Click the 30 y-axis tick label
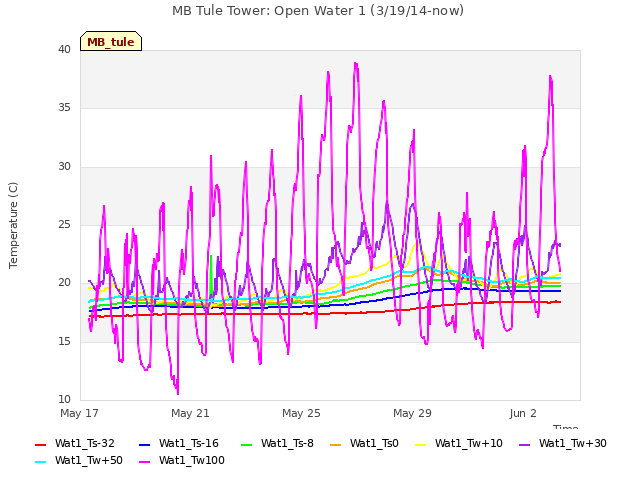Screen dimensions: 640x480 pos(64,166)
